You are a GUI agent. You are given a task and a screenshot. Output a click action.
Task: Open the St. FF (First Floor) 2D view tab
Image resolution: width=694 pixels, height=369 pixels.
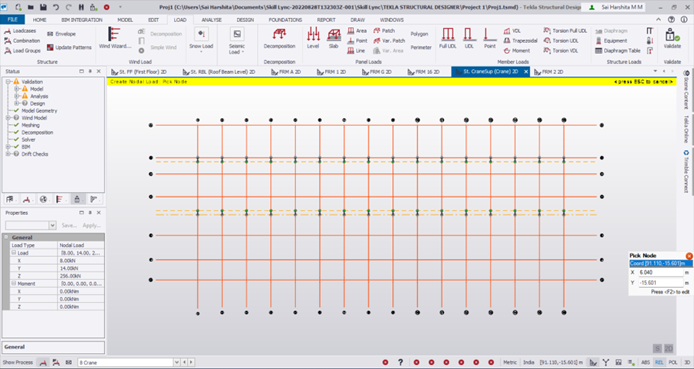(139, 72)
